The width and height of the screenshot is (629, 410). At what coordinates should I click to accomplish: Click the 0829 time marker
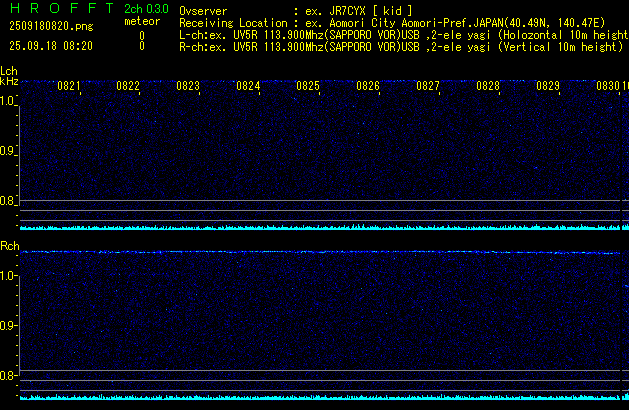pos(548,87)
